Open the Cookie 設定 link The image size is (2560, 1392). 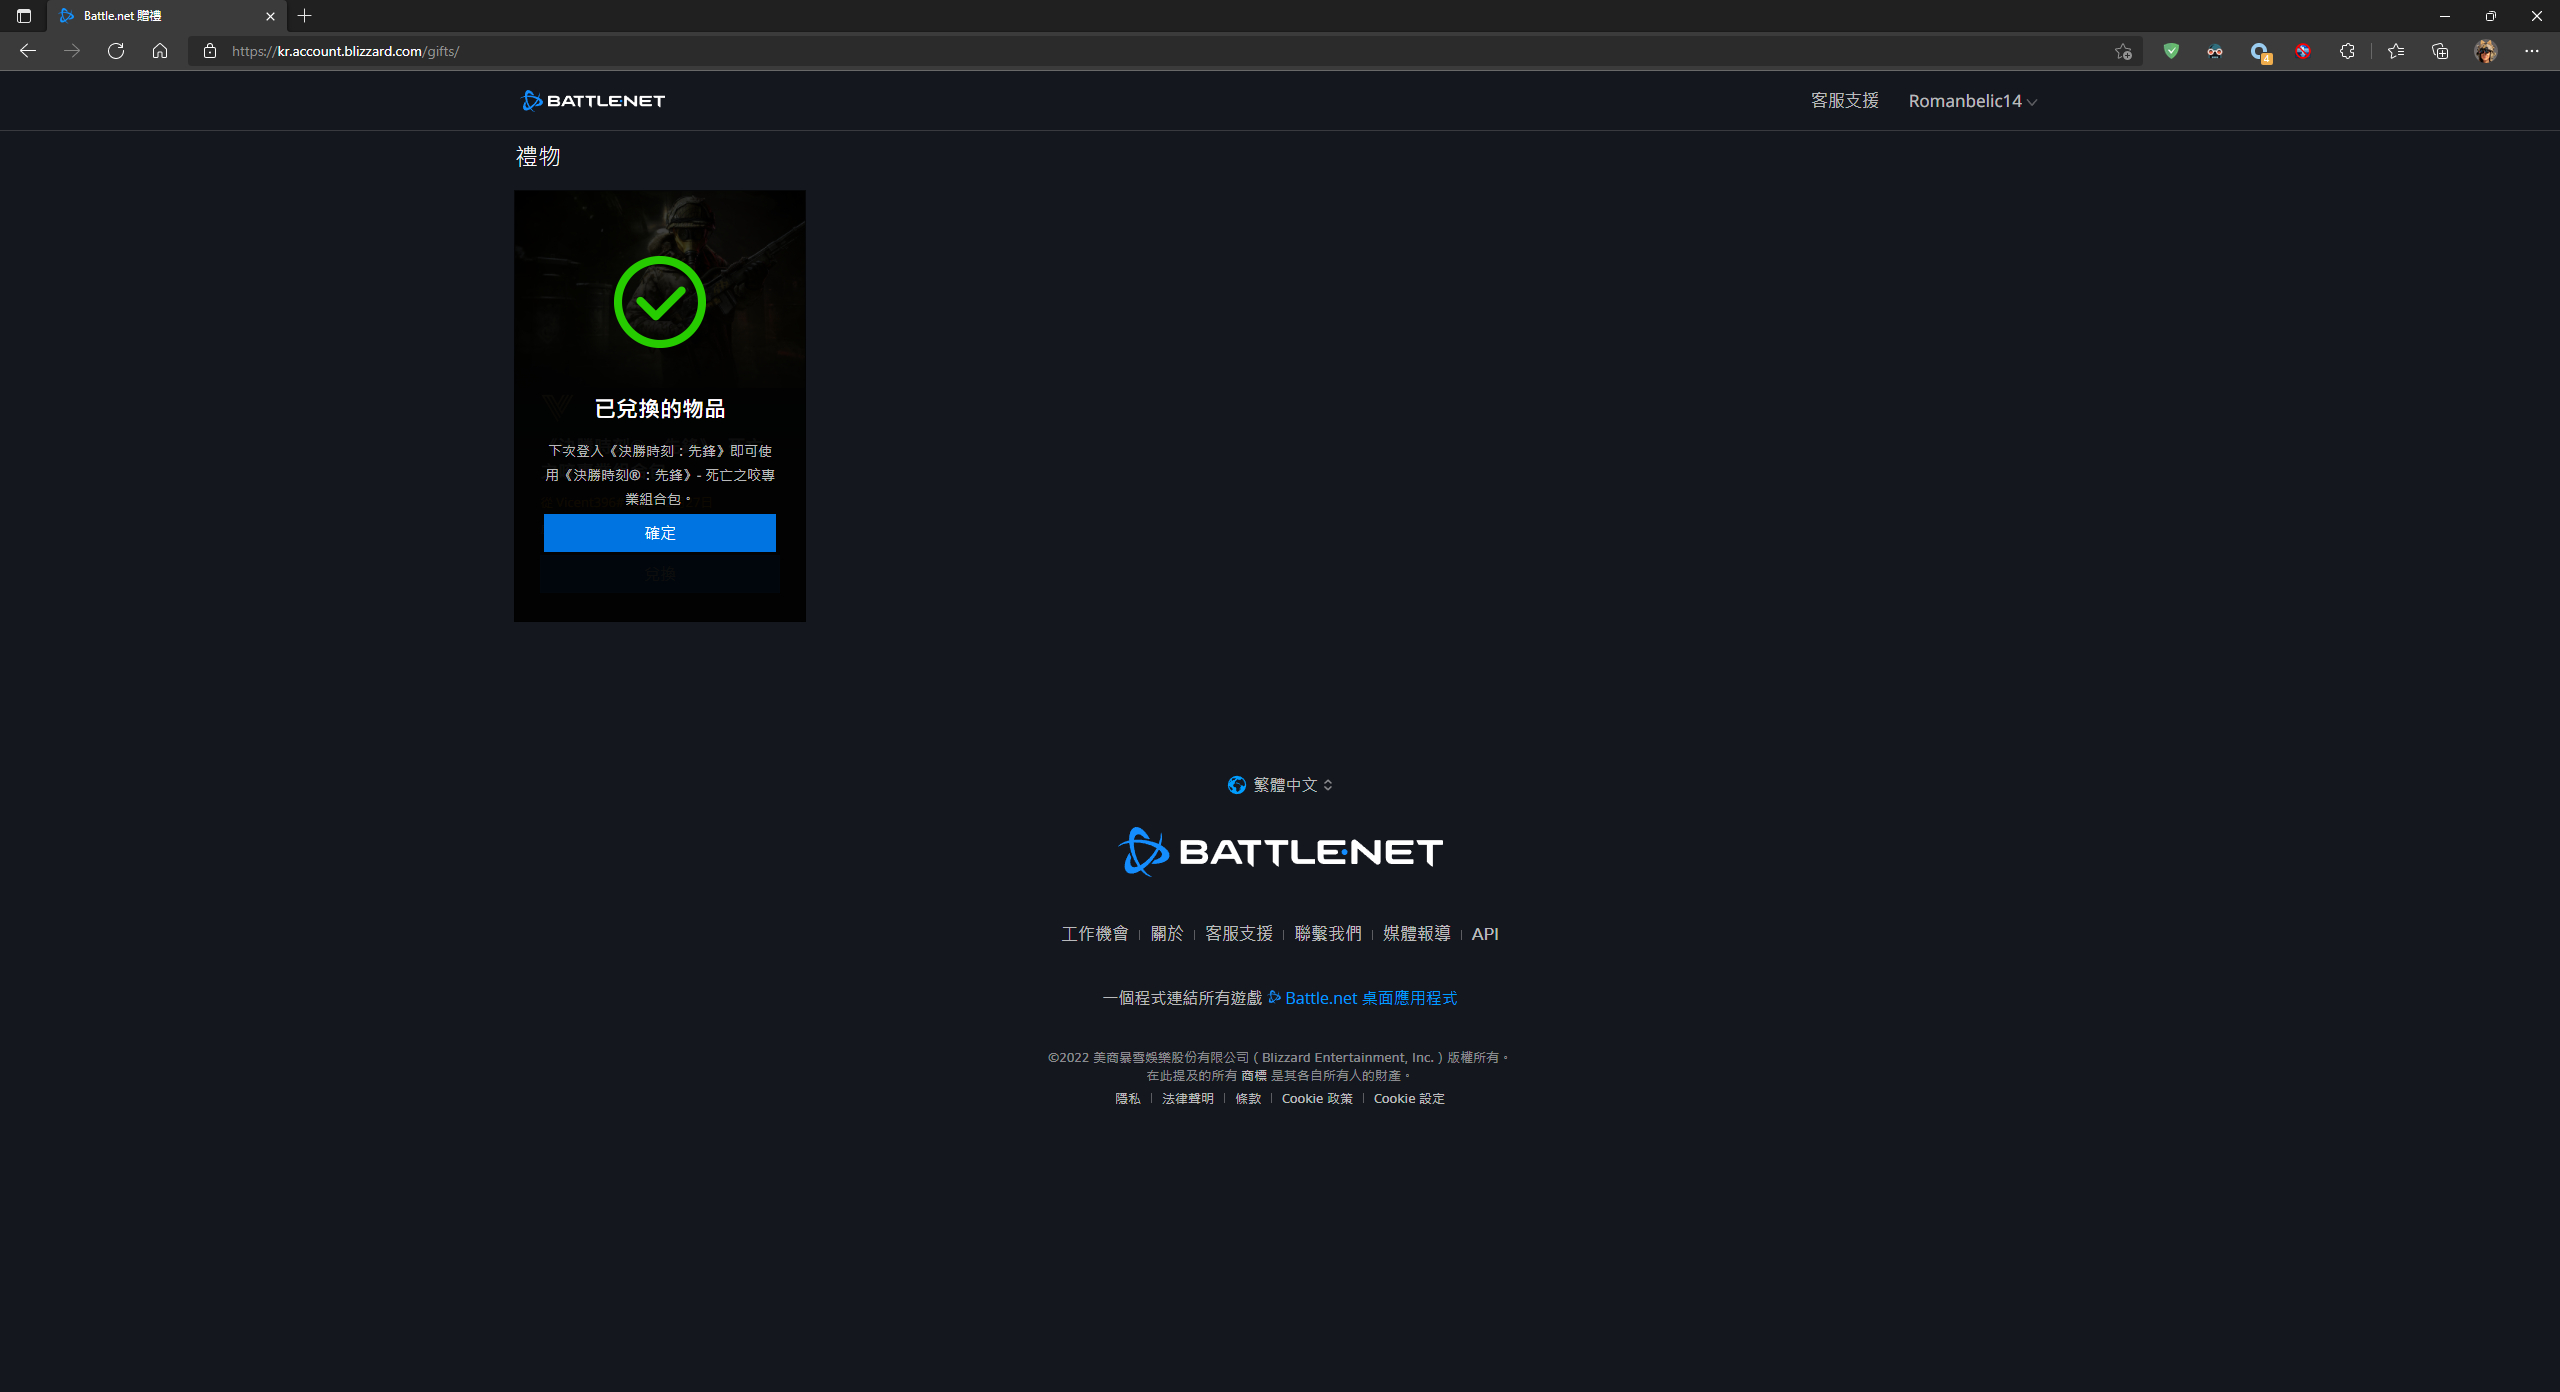1409,1099
